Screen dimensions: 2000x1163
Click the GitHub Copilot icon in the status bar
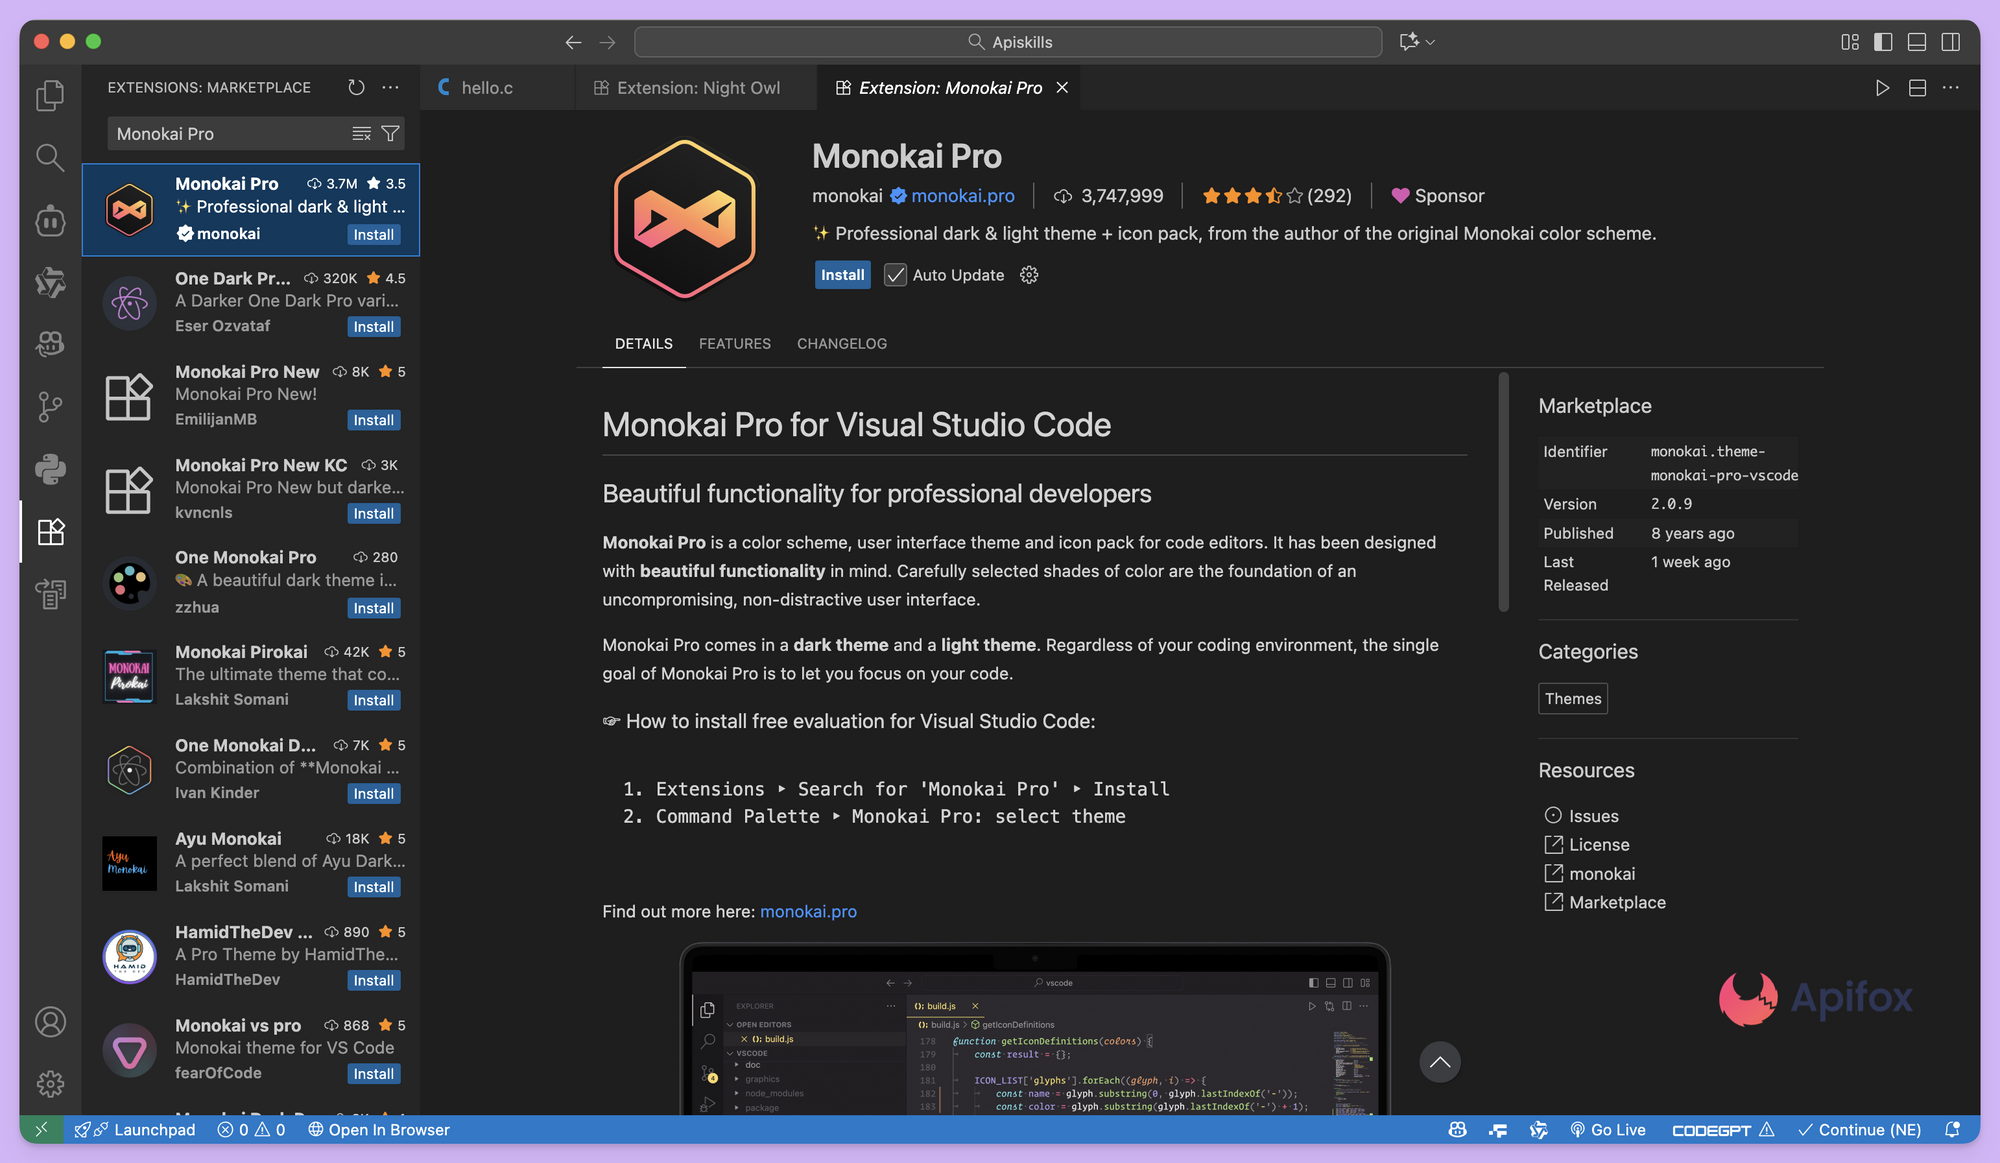pos(1457,1130)
